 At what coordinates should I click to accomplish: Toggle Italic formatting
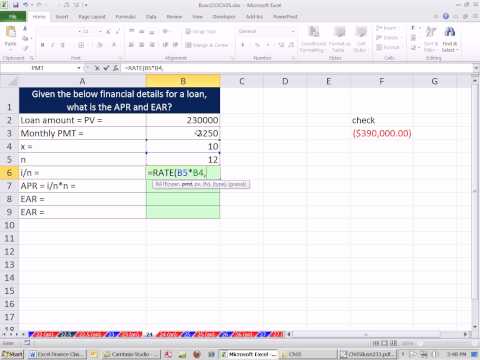click(52, 45)
